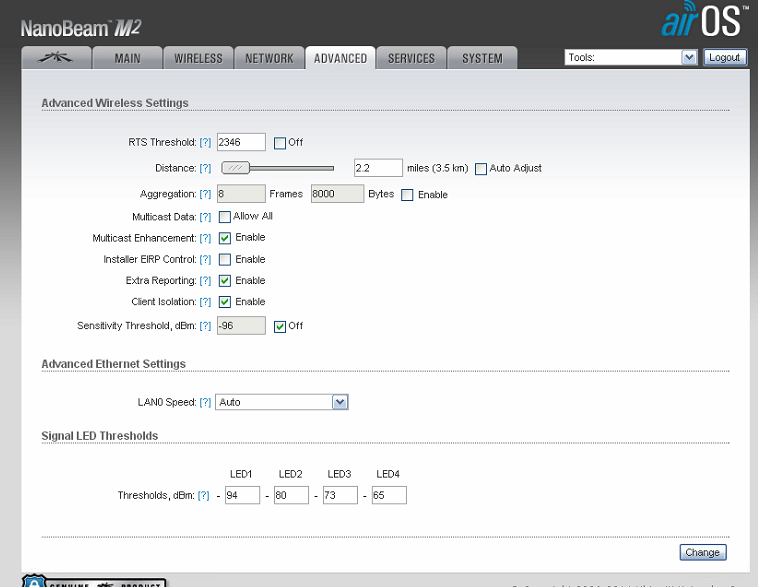Viewport: 758px width, 587px height.
Task: Click the LED1 threshold input field
Action: pos(242,495)
